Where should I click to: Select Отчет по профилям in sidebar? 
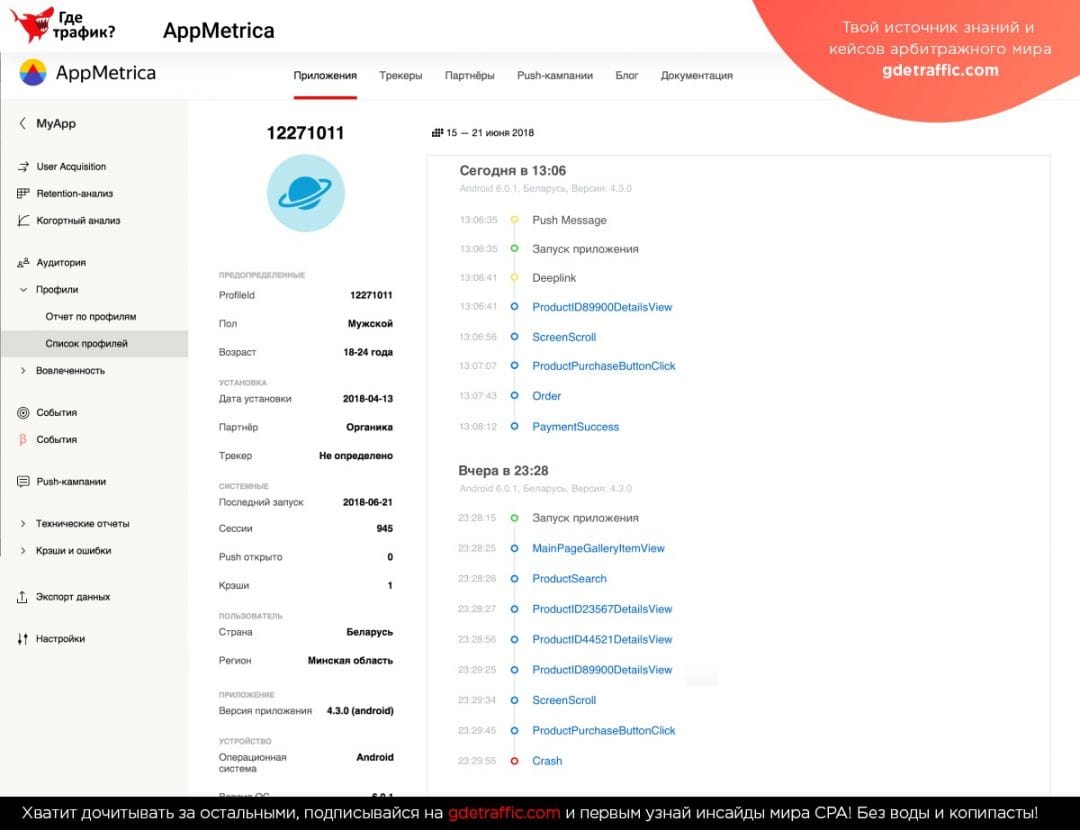pos(91,317)
